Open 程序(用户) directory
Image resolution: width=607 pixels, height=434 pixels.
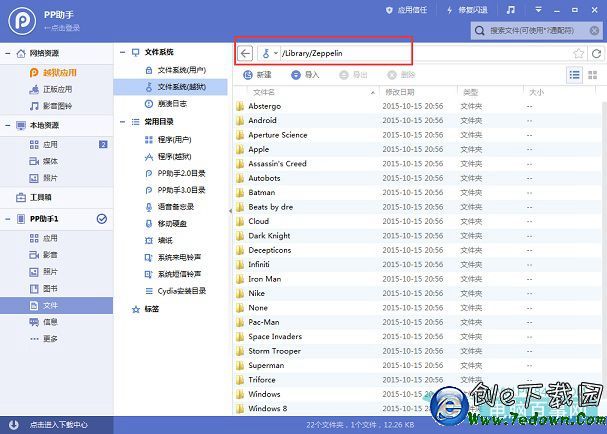click(168, 140)
